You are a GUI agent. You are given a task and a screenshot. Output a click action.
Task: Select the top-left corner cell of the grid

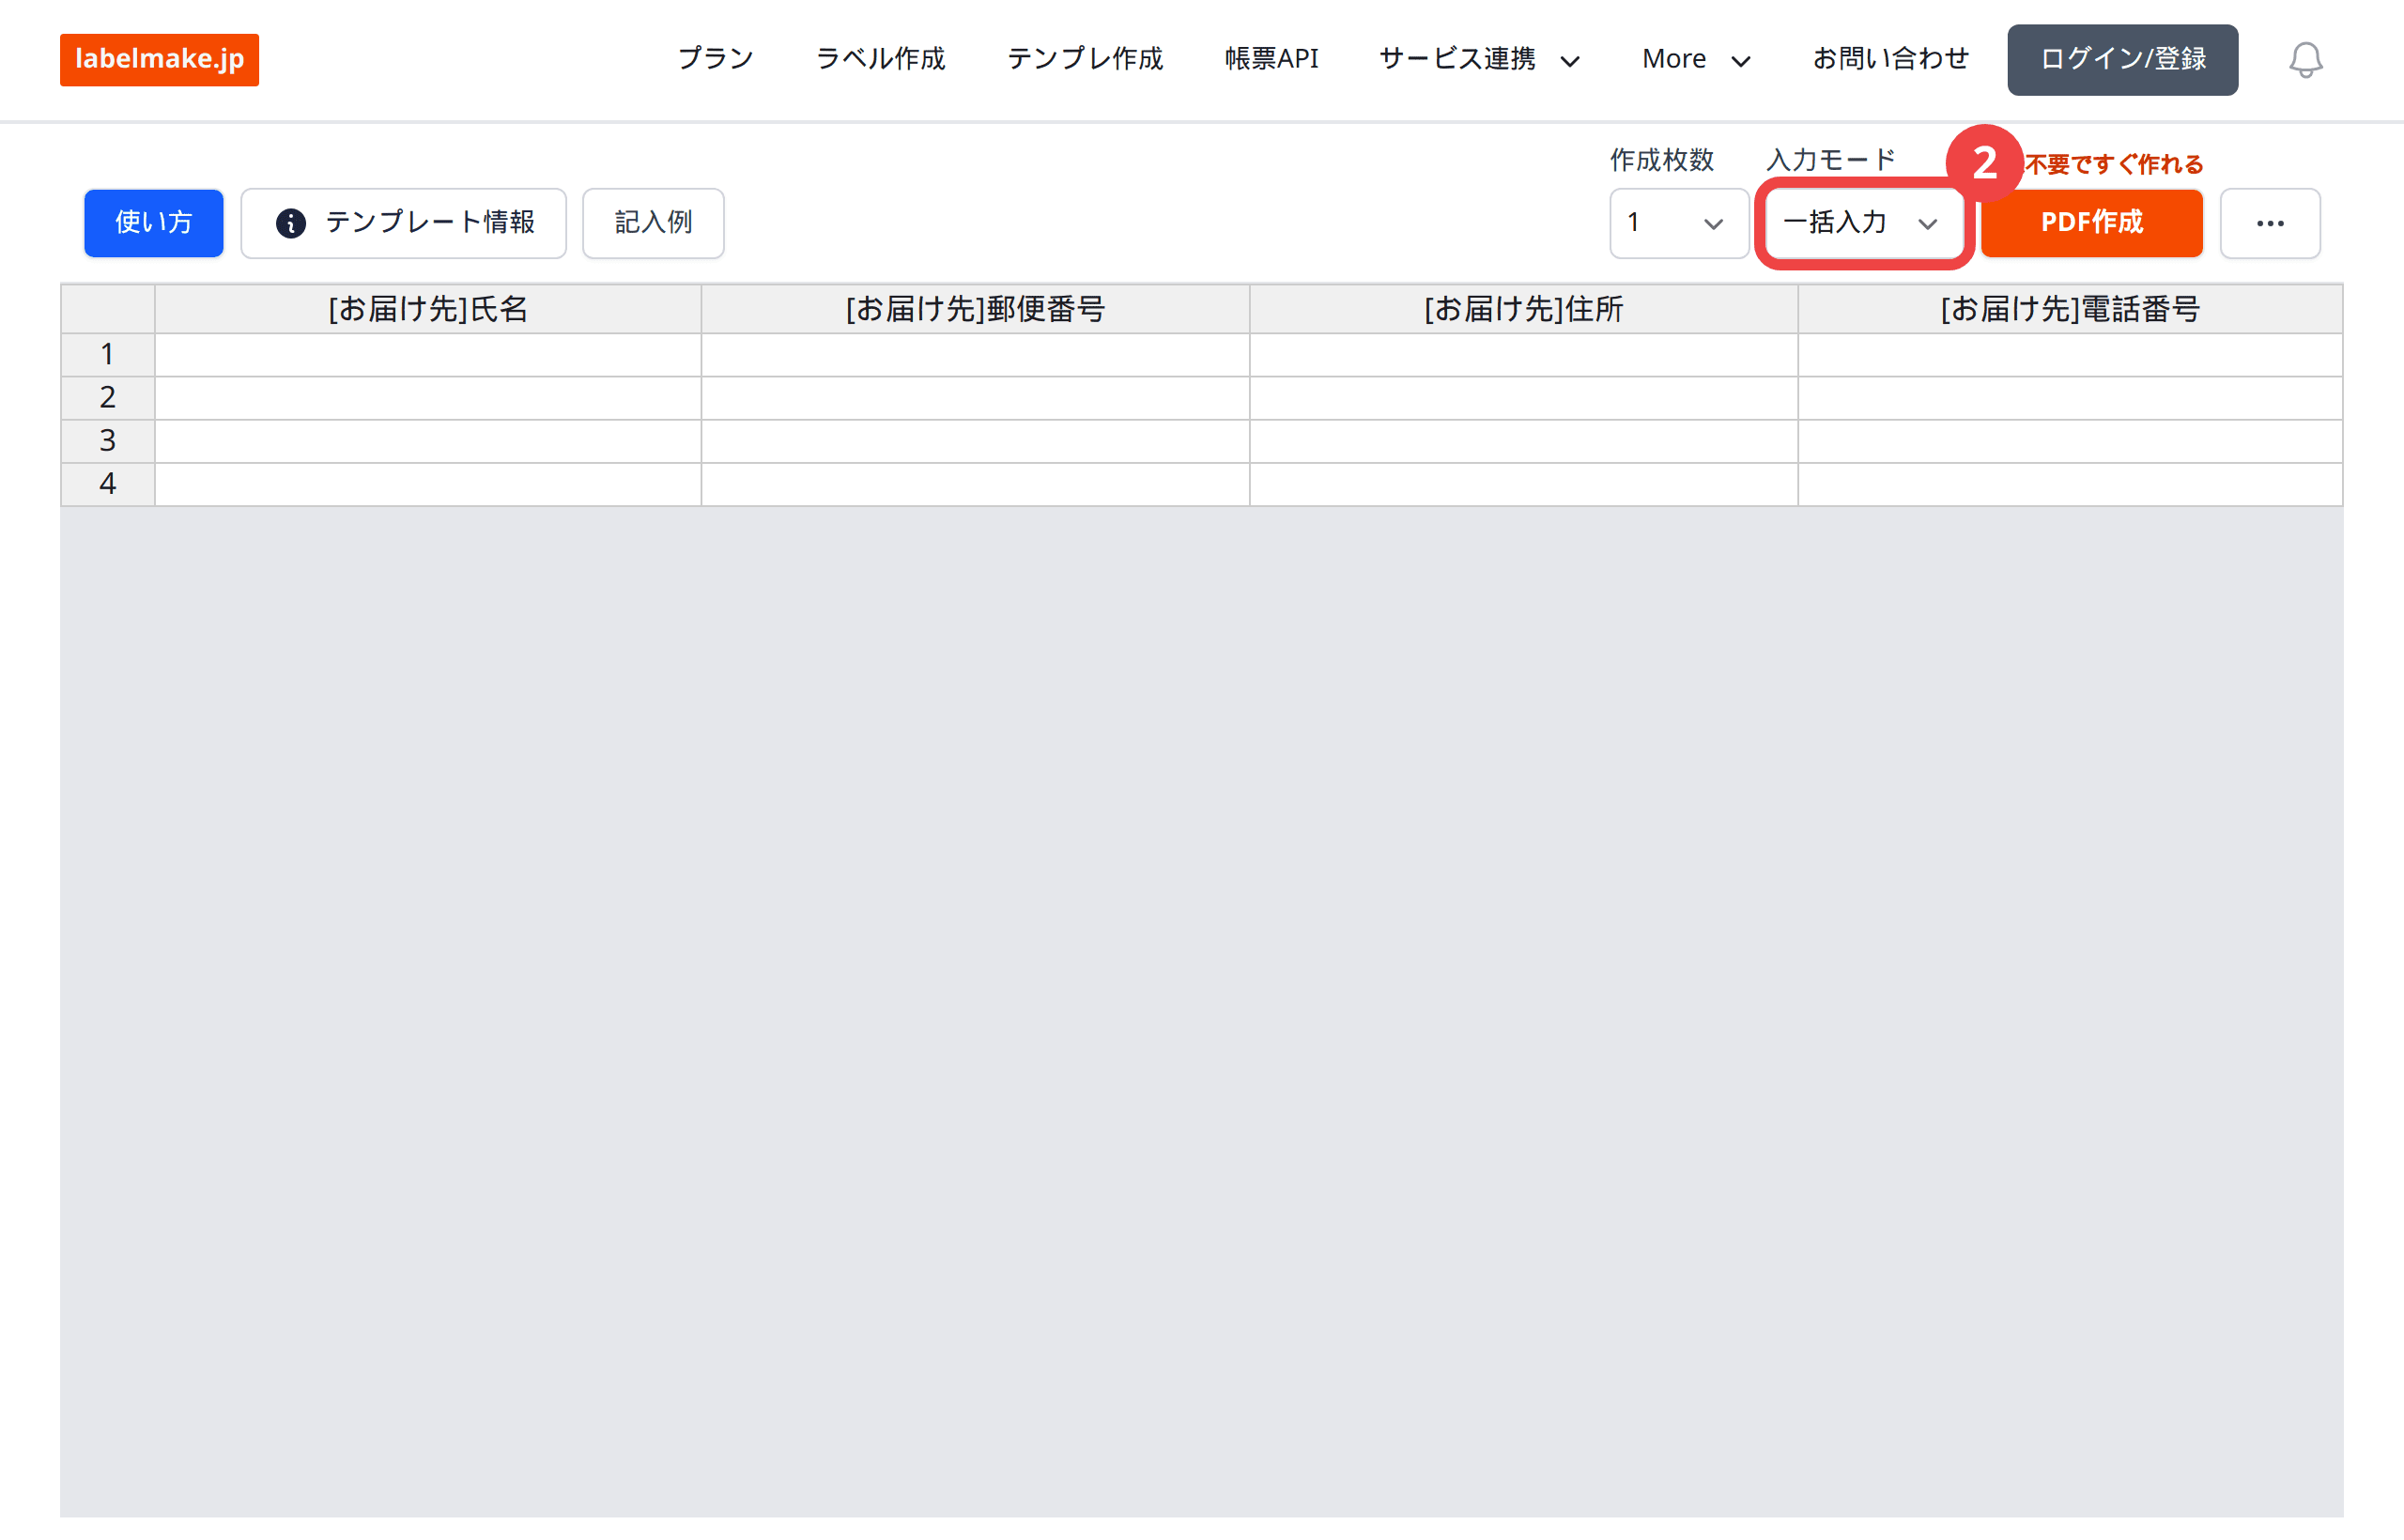[x=108, y=309]
